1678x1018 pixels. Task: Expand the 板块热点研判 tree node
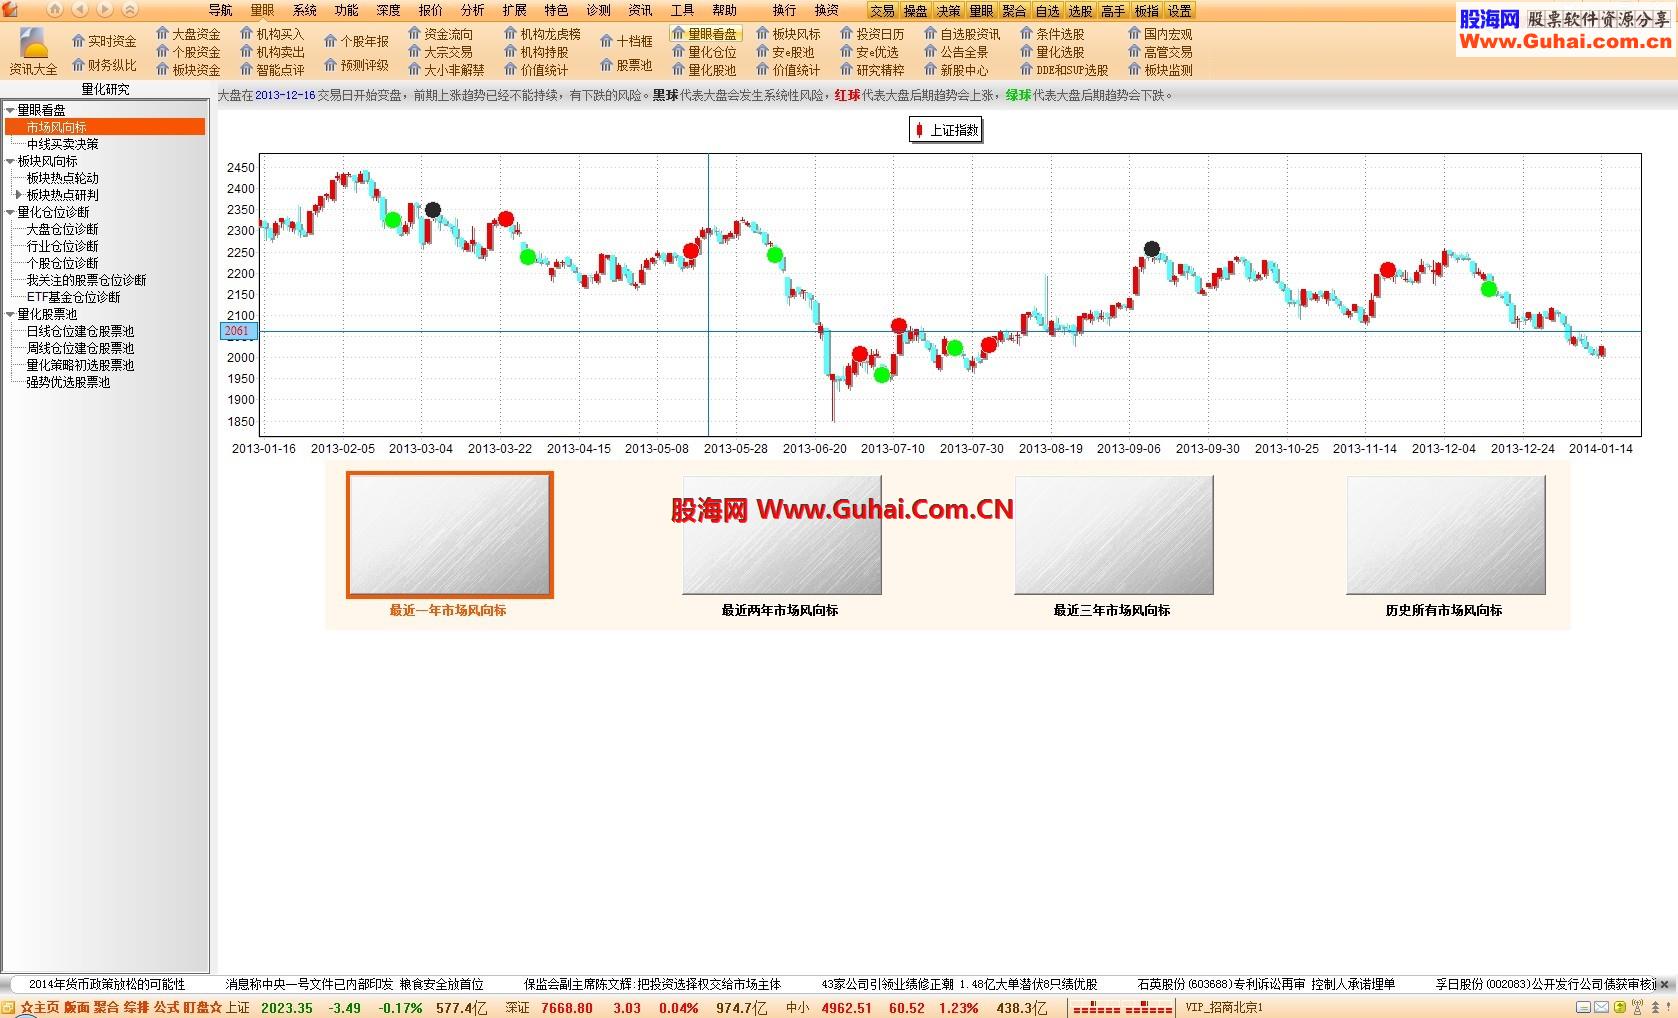(18, 195)
